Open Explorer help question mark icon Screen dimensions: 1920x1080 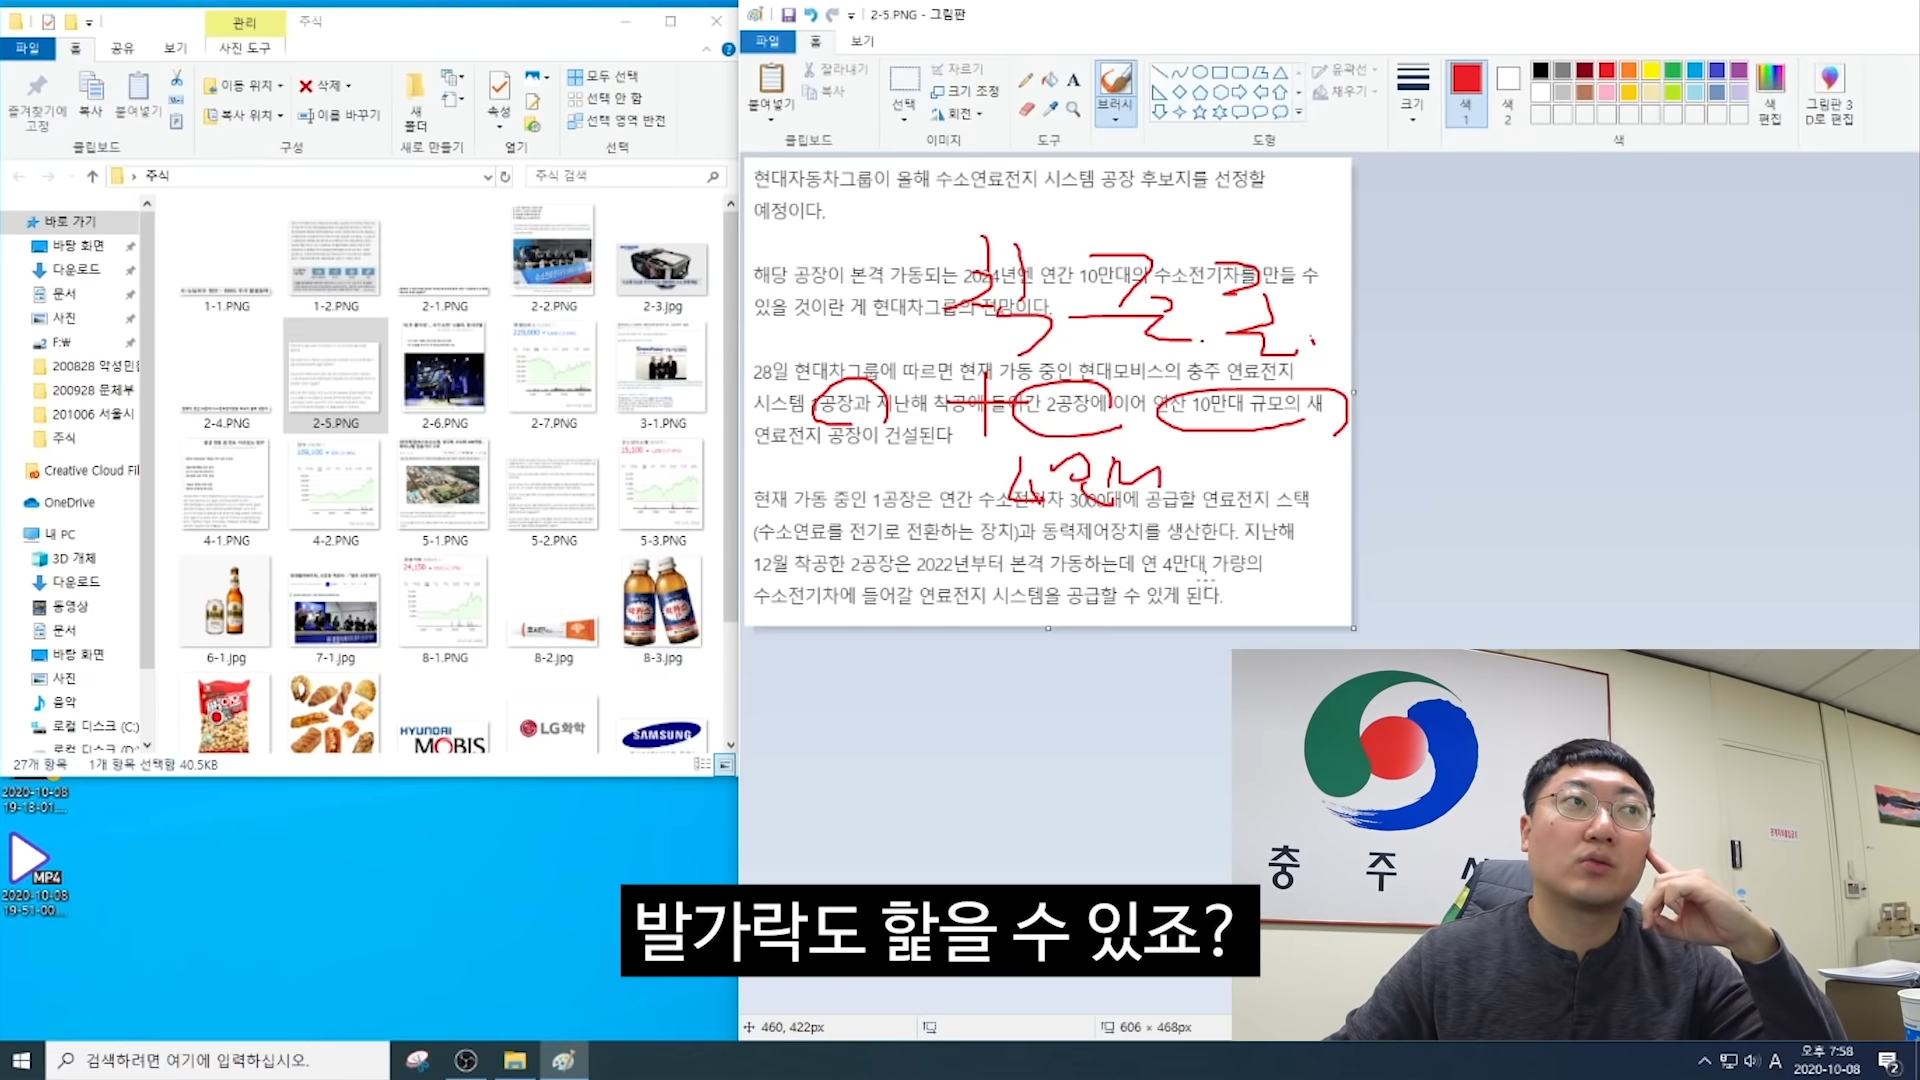(728, 49)
